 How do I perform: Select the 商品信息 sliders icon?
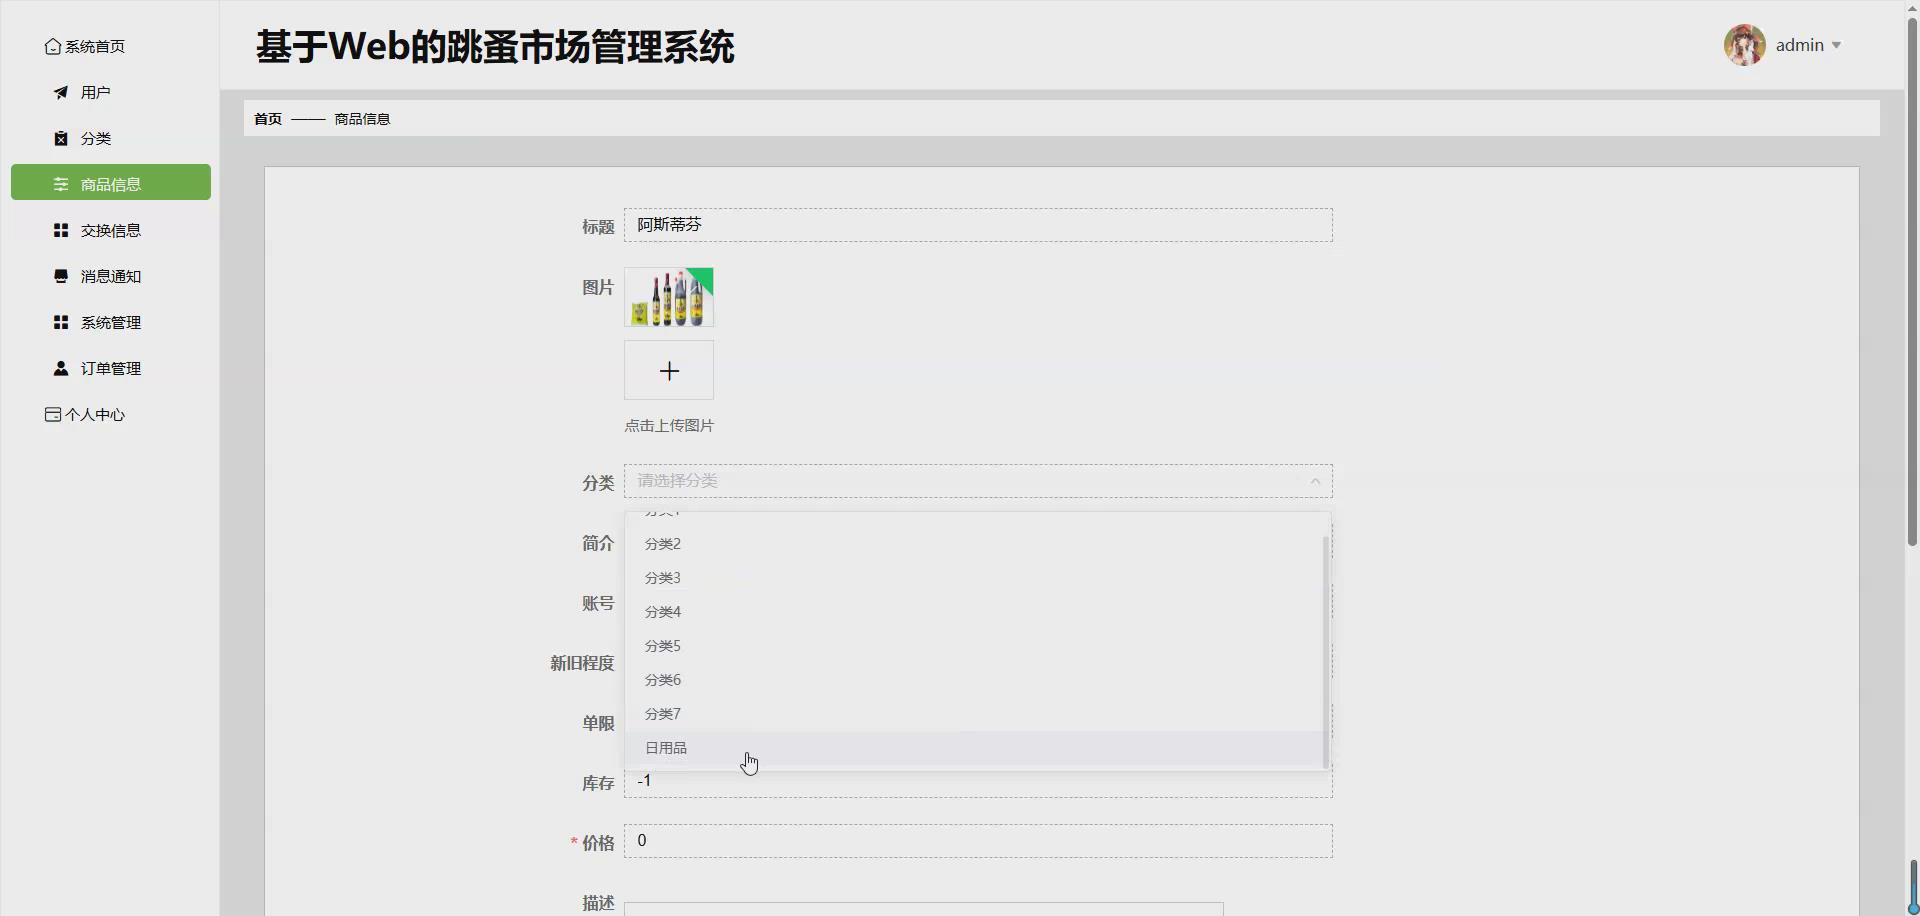pyautogui.click(x=60, y=184)
